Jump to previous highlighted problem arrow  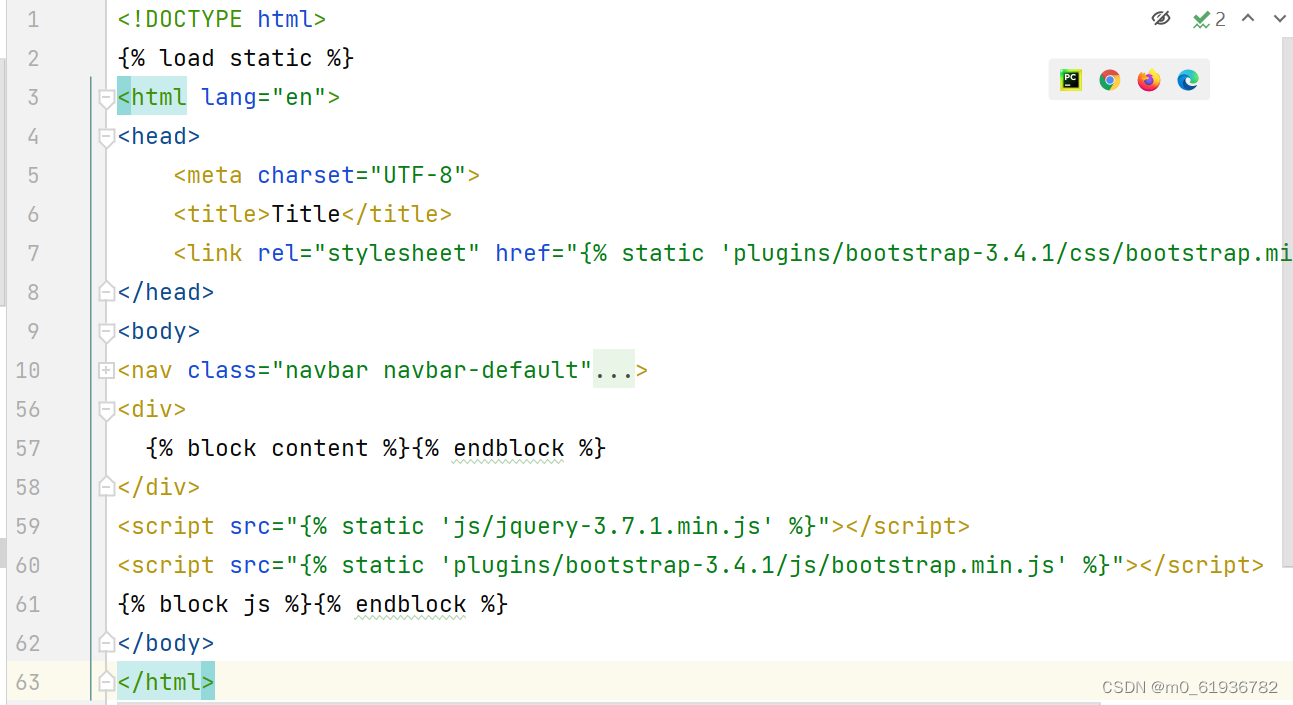[1248, 18]
